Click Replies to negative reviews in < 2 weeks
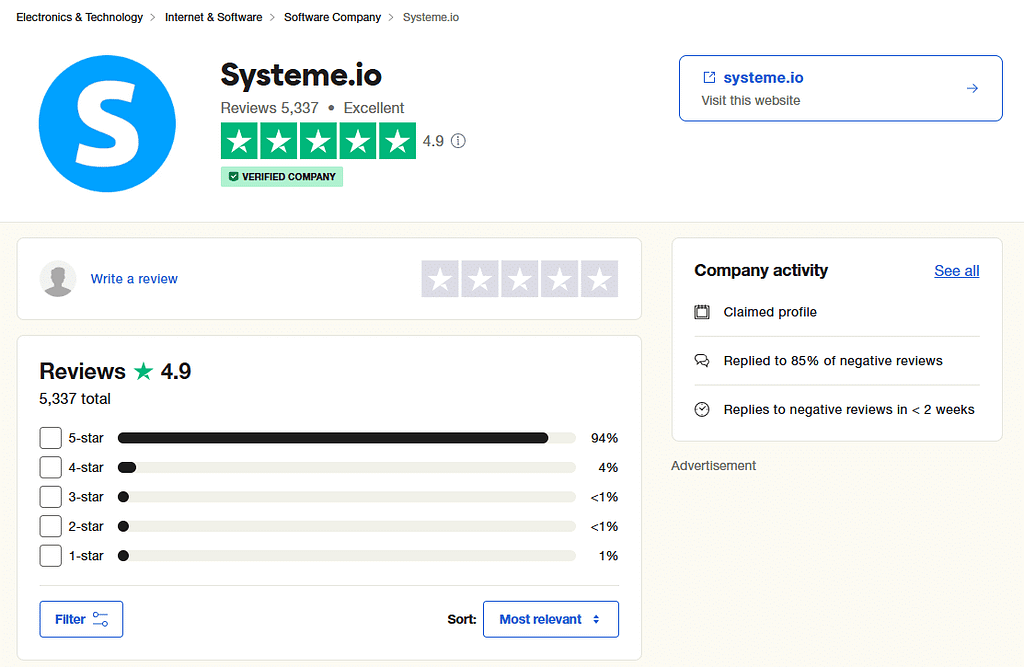The image size is (1024, 667). (849, 410)
